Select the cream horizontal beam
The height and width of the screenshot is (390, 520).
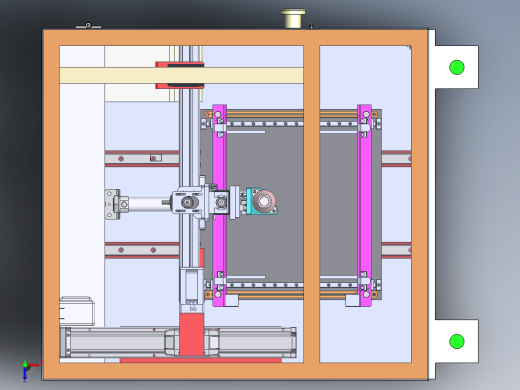point(181,75)
